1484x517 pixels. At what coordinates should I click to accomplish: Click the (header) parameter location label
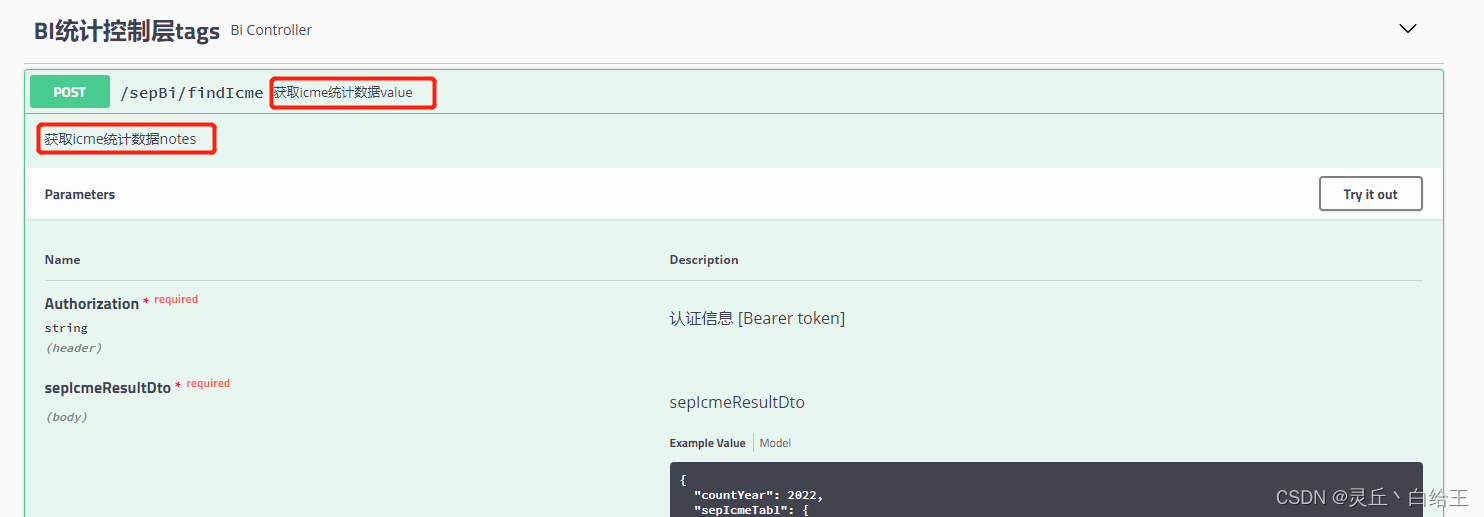[x=74, y=348]
